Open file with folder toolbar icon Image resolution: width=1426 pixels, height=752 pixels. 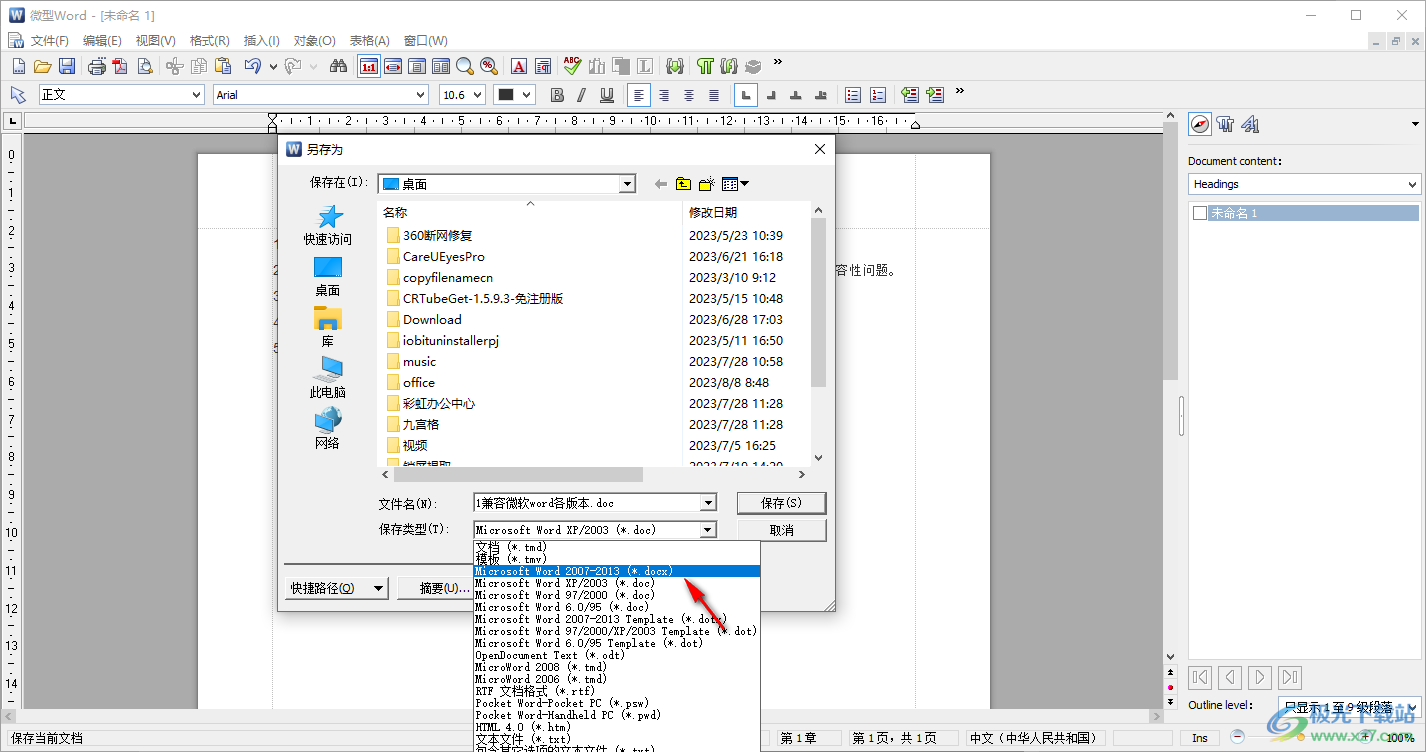(x=42, y=66)
